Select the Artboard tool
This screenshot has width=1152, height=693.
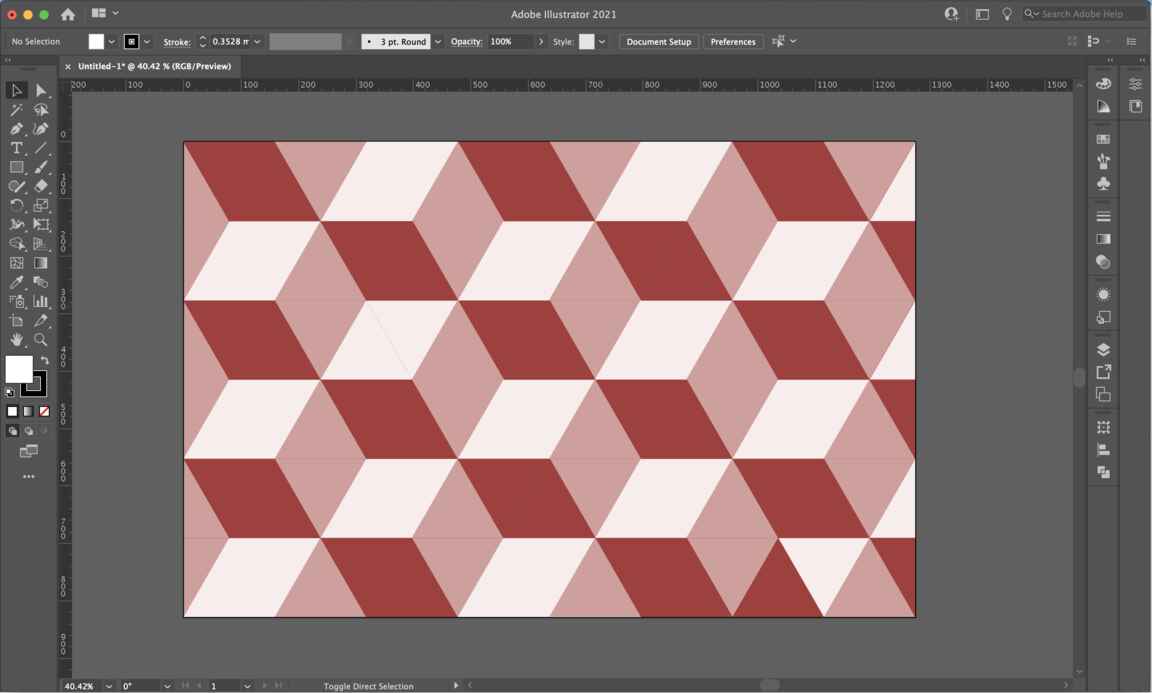pos(16,320)
